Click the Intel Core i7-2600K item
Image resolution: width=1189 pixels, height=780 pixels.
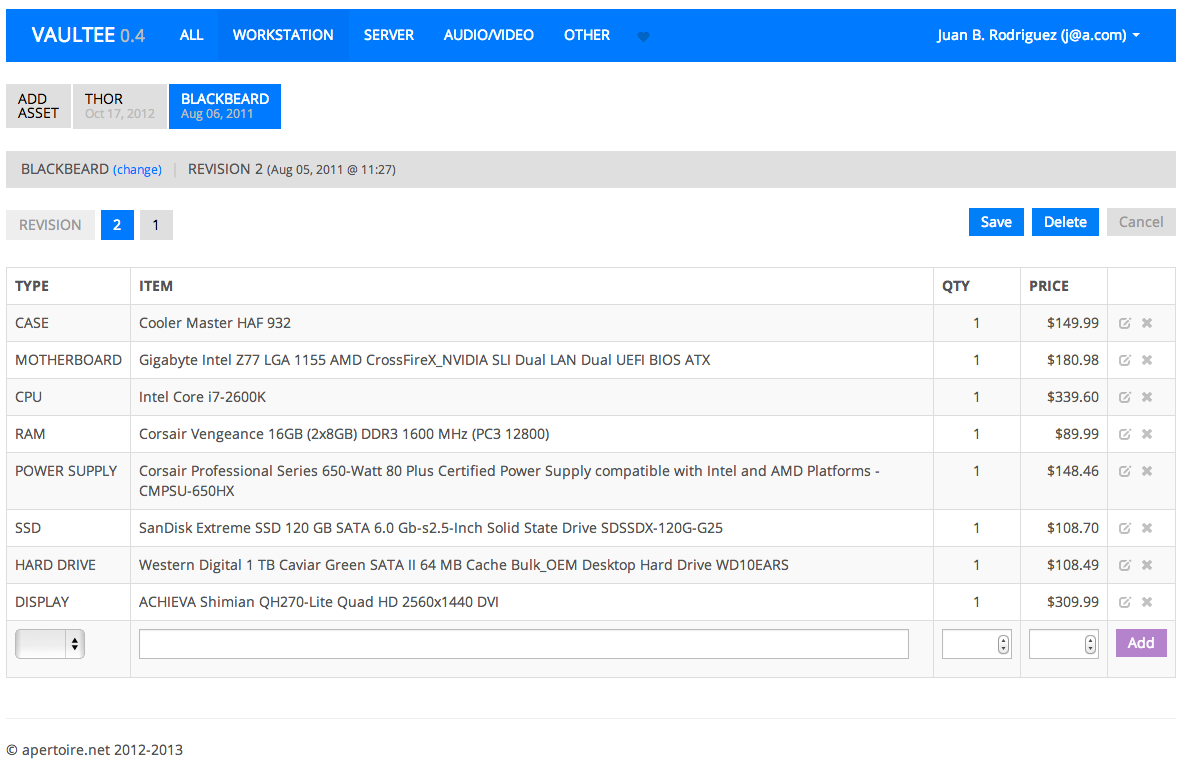click(x=202, y=397)
